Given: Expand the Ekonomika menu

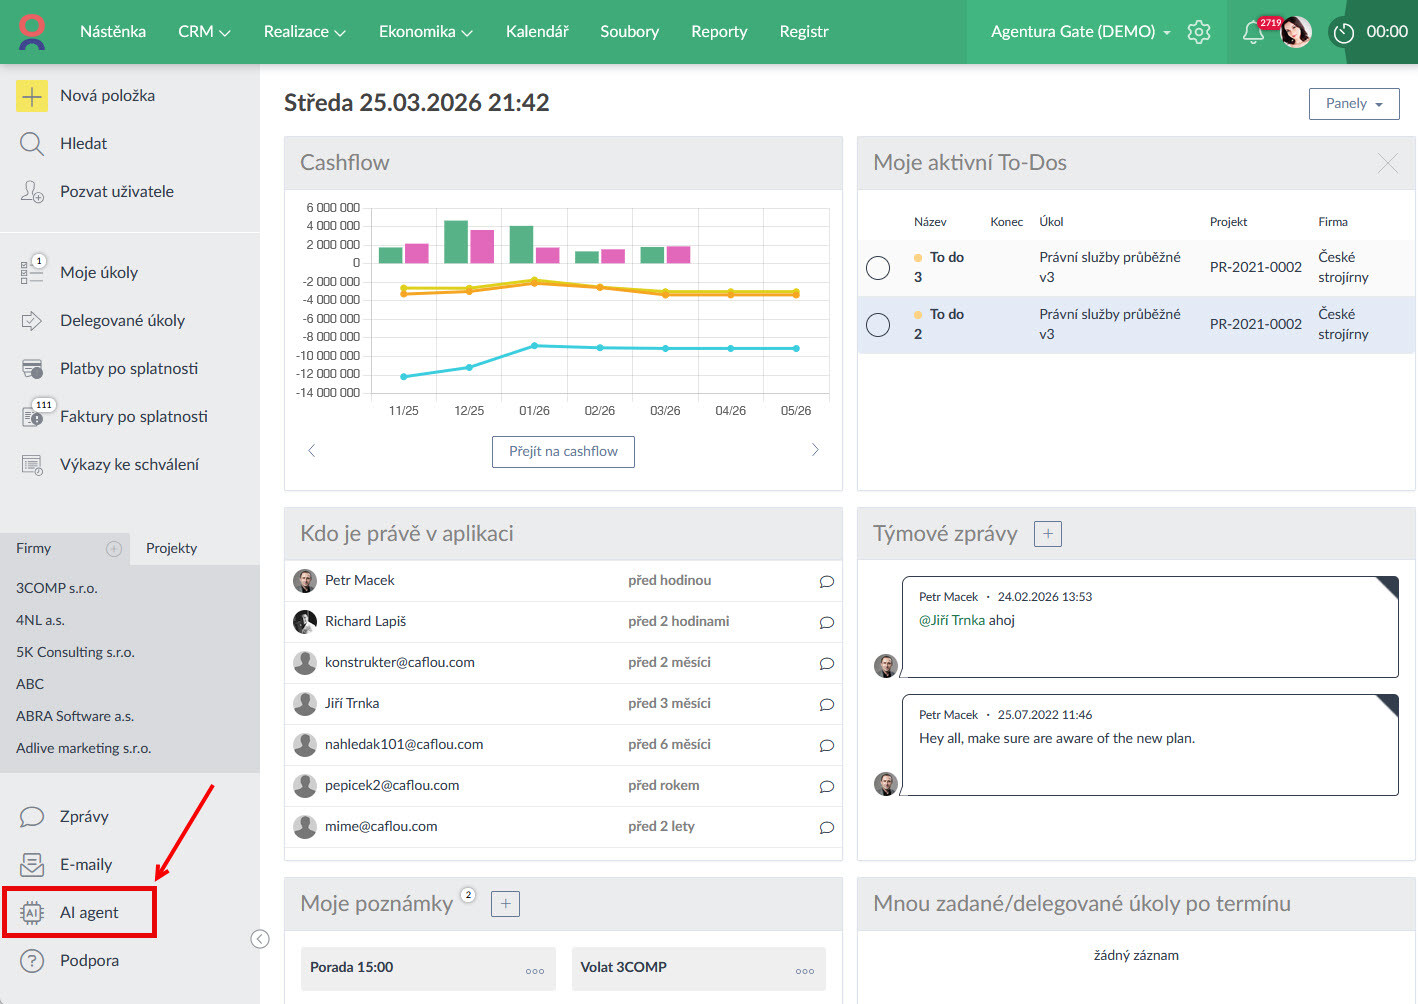Looking at the screenshot, I should pyautogui.click(x=425, y=32).
